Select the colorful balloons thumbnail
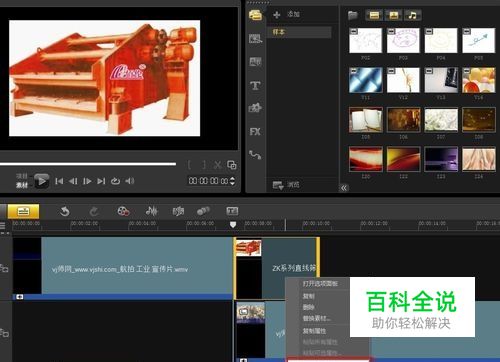The image size is (500, 362). [479, 80]
